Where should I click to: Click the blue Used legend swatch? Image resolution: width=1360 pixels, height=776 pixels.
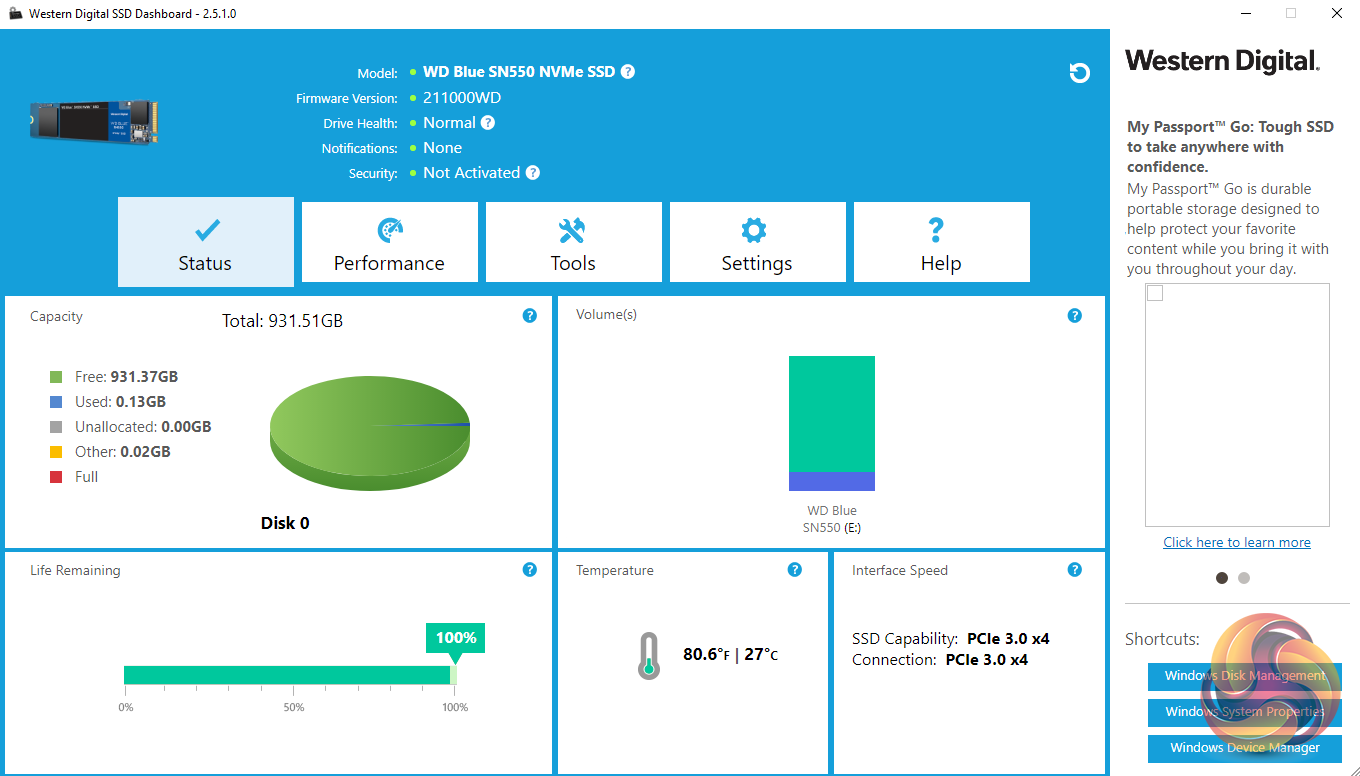click(x=56, y=402)
